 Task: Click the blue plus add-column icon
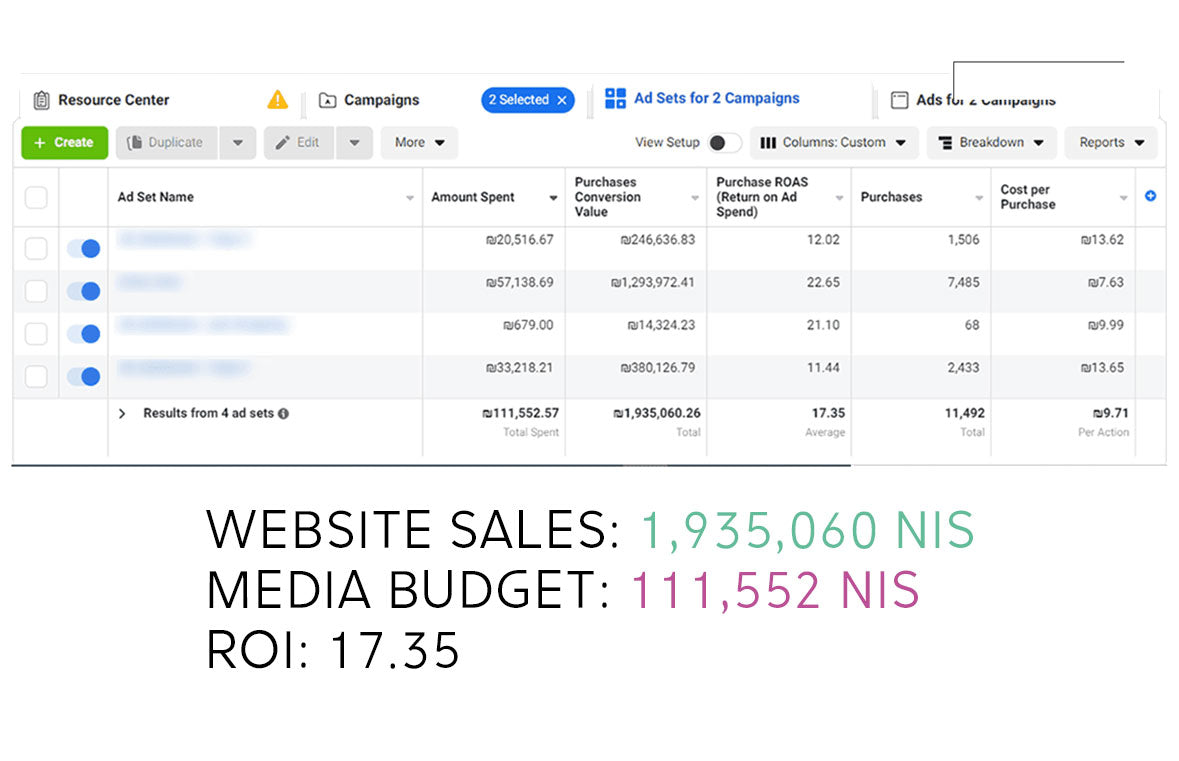(x=1150, y=196)
